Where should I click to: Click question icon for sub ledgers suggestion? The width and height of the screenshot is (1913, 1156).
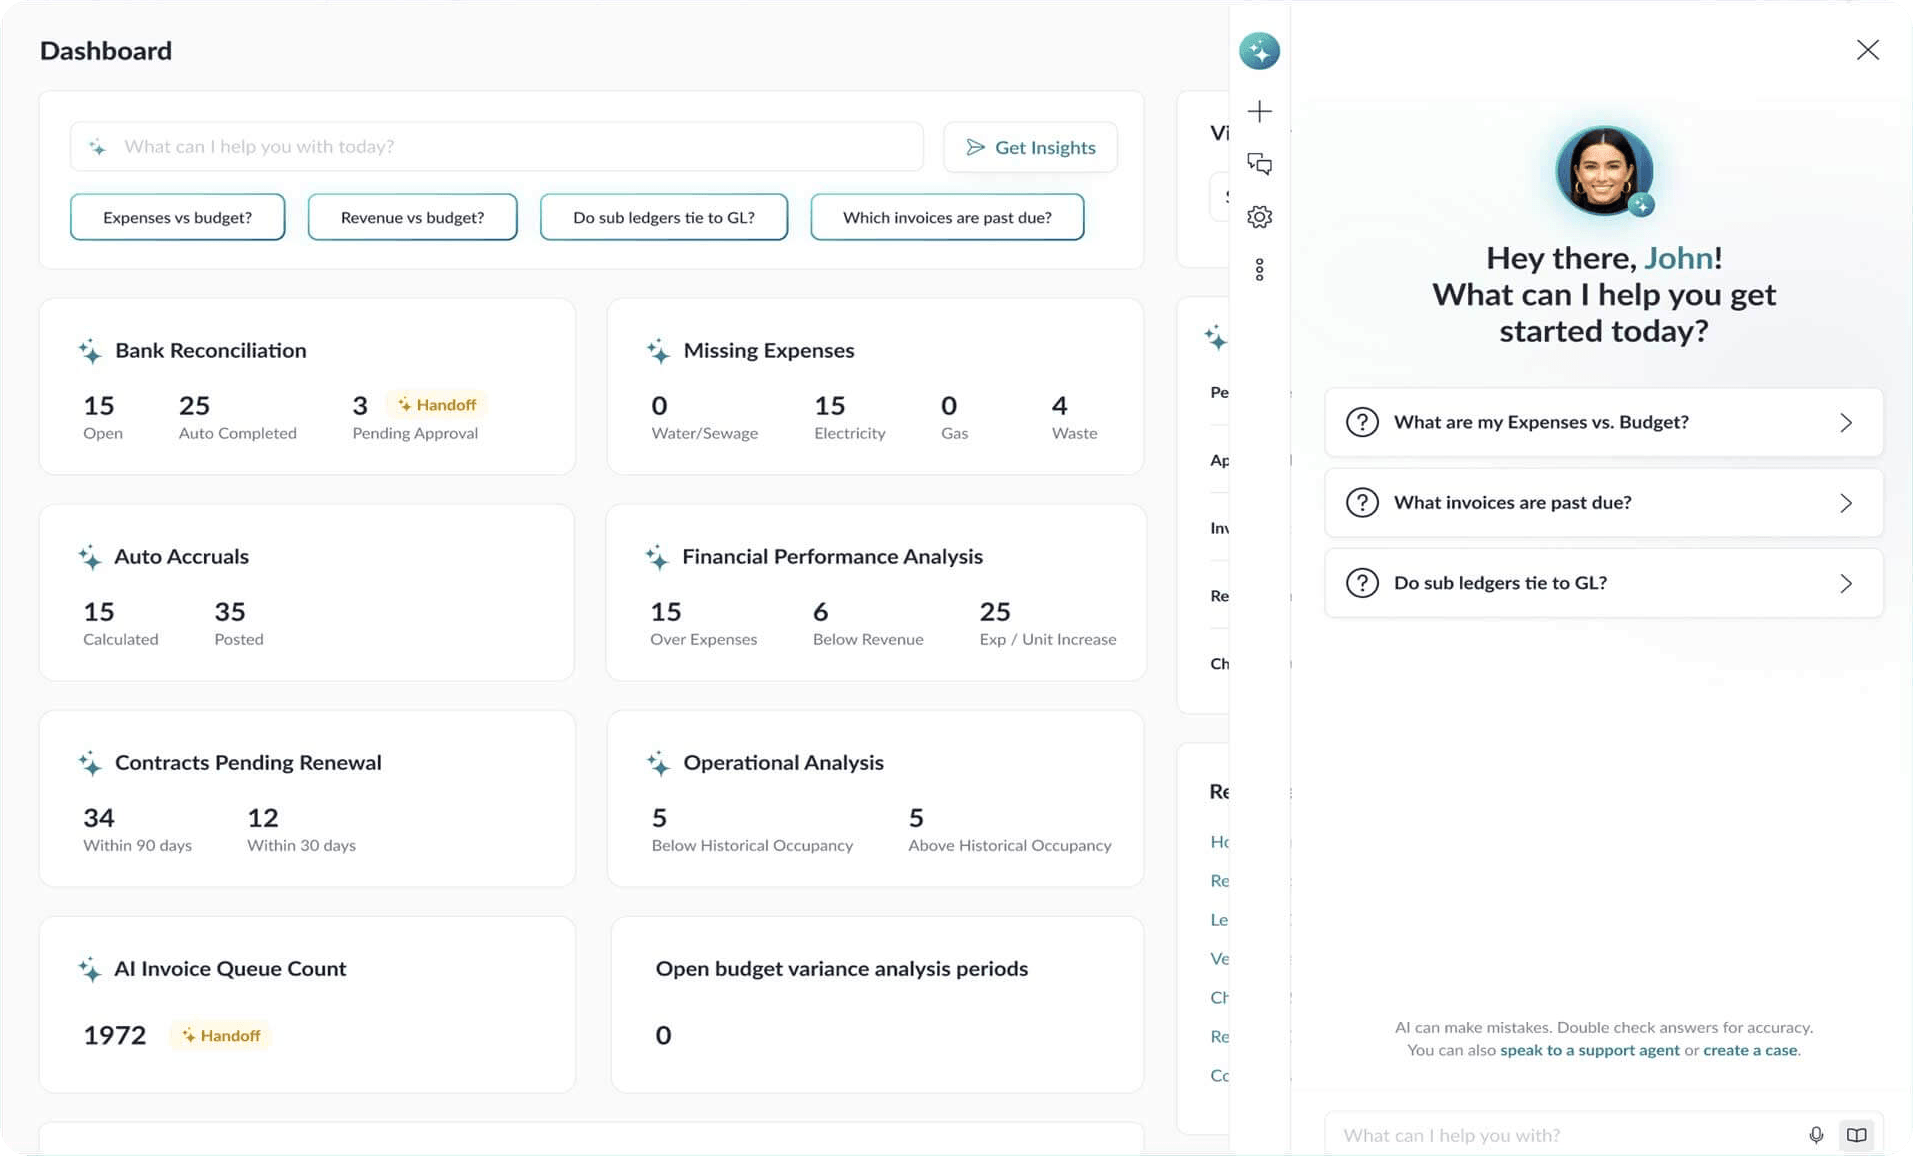point(1362,583)
